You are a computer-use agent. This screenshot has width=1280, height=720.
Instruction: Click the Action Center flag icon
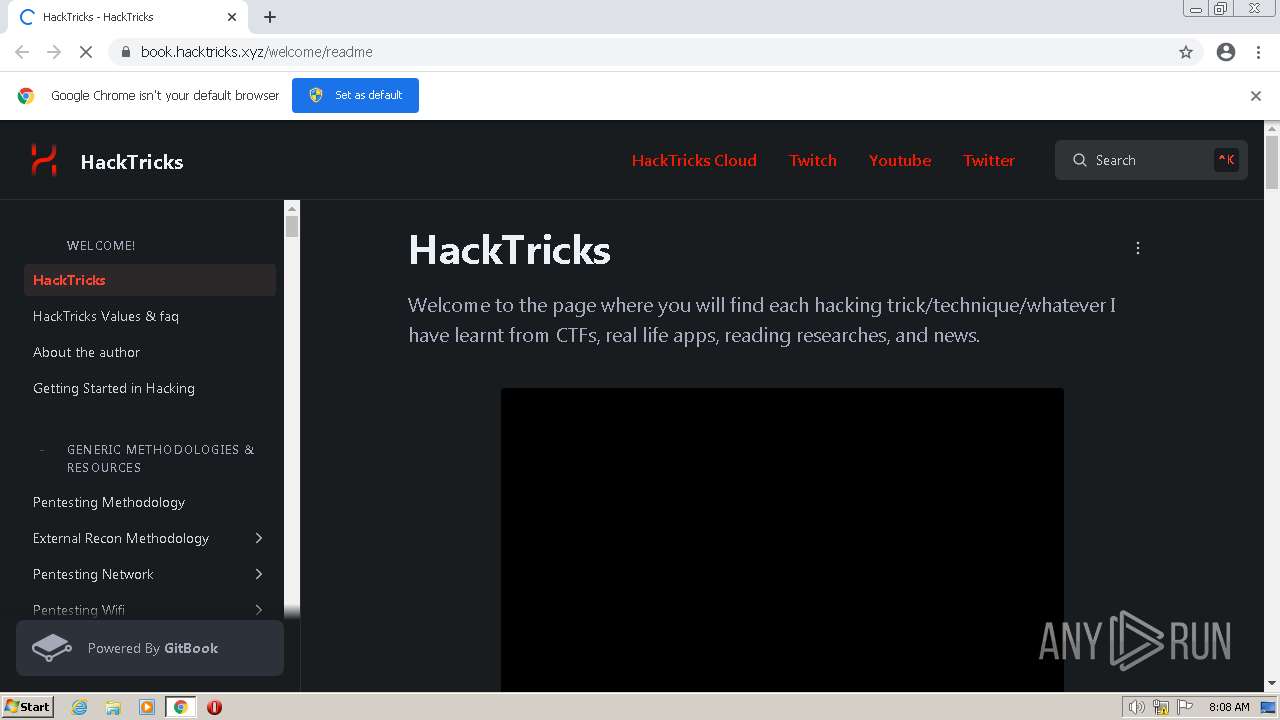coord(1185,707)
